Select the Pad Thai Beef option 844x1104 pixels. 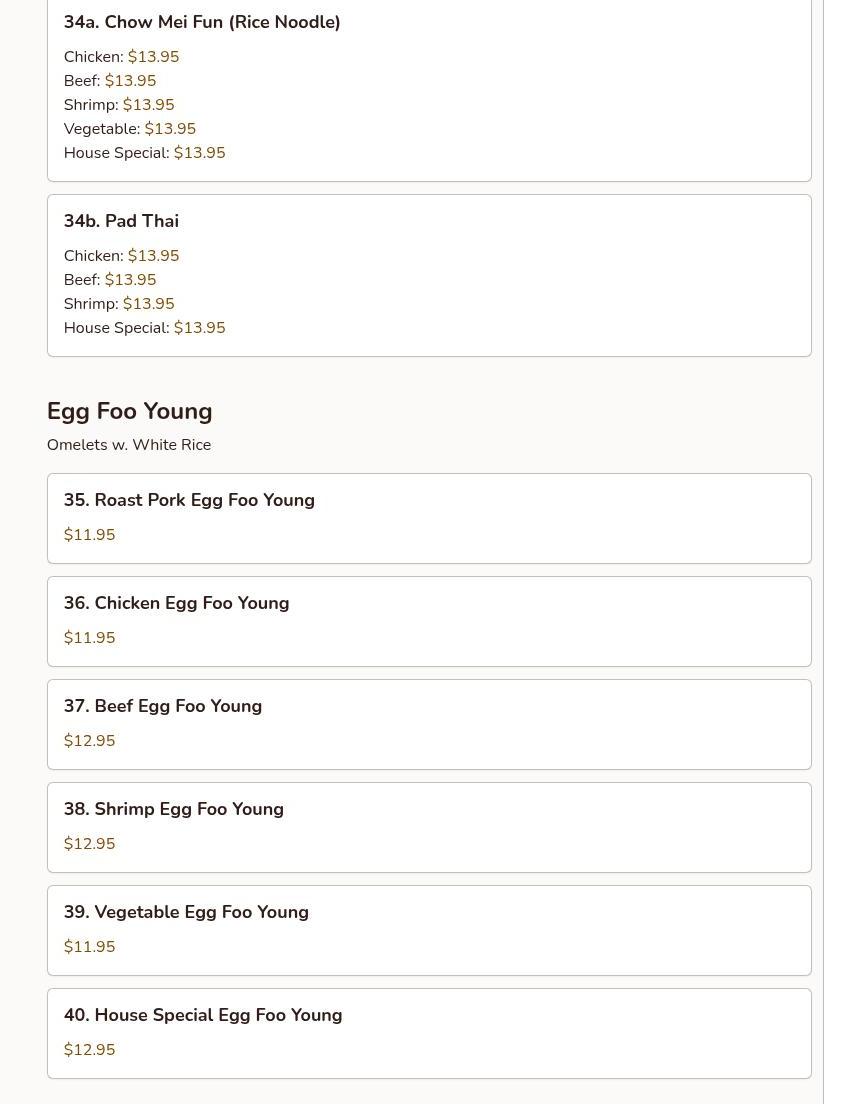pos(110,280)
